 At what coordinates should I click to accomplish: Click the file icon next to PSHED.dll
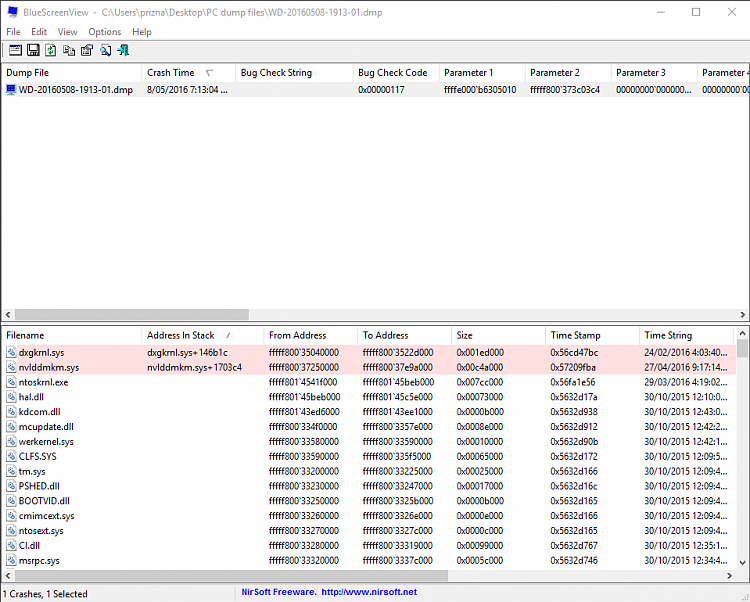(11, 486)
